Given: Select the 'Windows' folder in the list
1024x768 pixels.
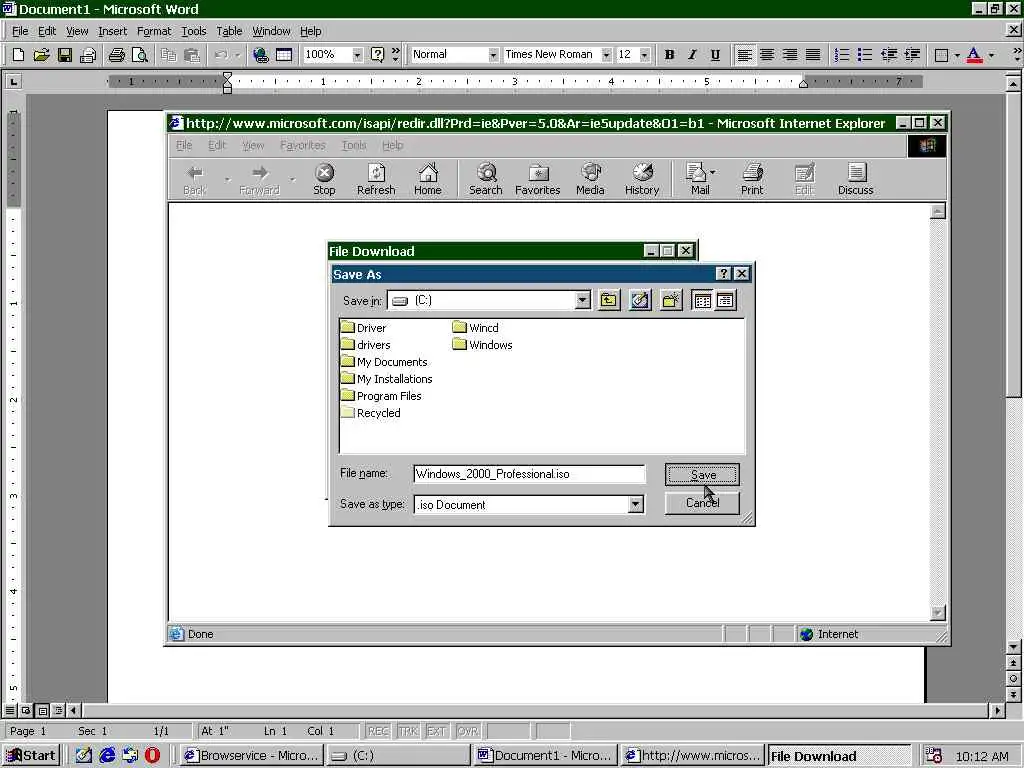Looking at the screenshot, I should pyautogui.click(x=483, y=345).
